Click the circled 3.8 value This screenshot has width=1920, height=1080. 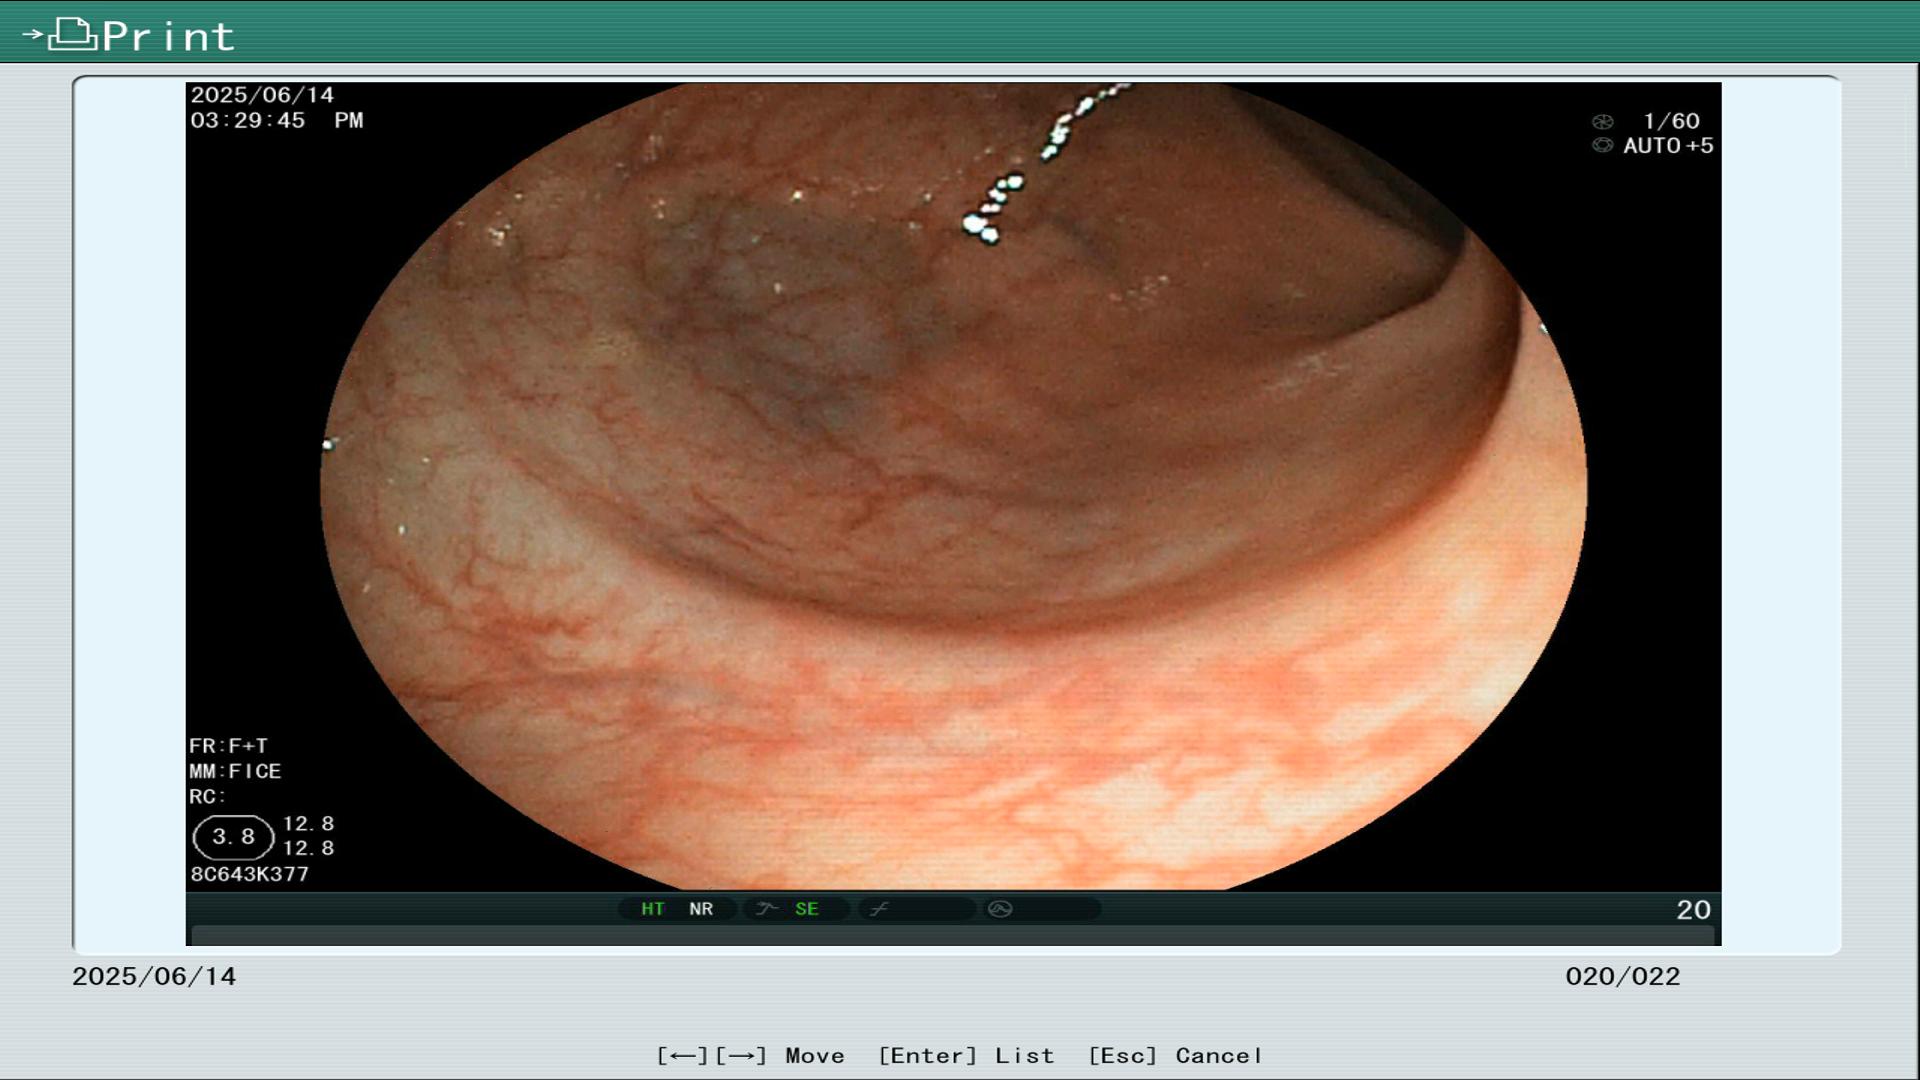pyautogui.click(x=233, y=837)
